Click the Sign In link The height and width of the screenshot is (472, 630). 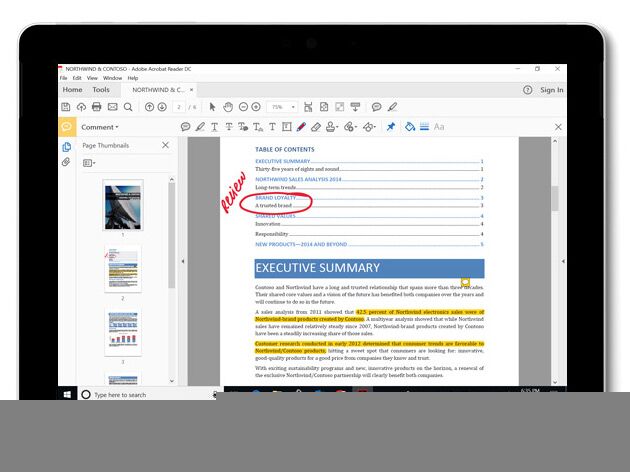coord(551,90)
